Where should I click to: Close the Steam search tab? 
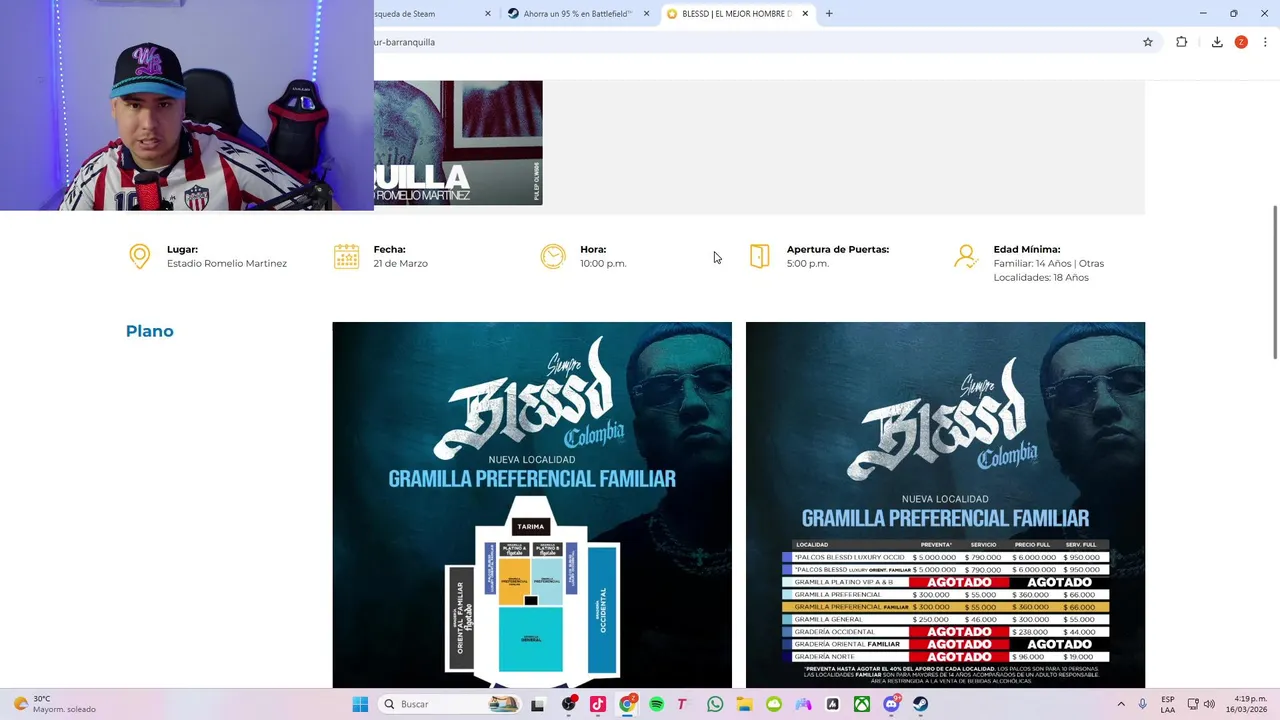[488, 14]
